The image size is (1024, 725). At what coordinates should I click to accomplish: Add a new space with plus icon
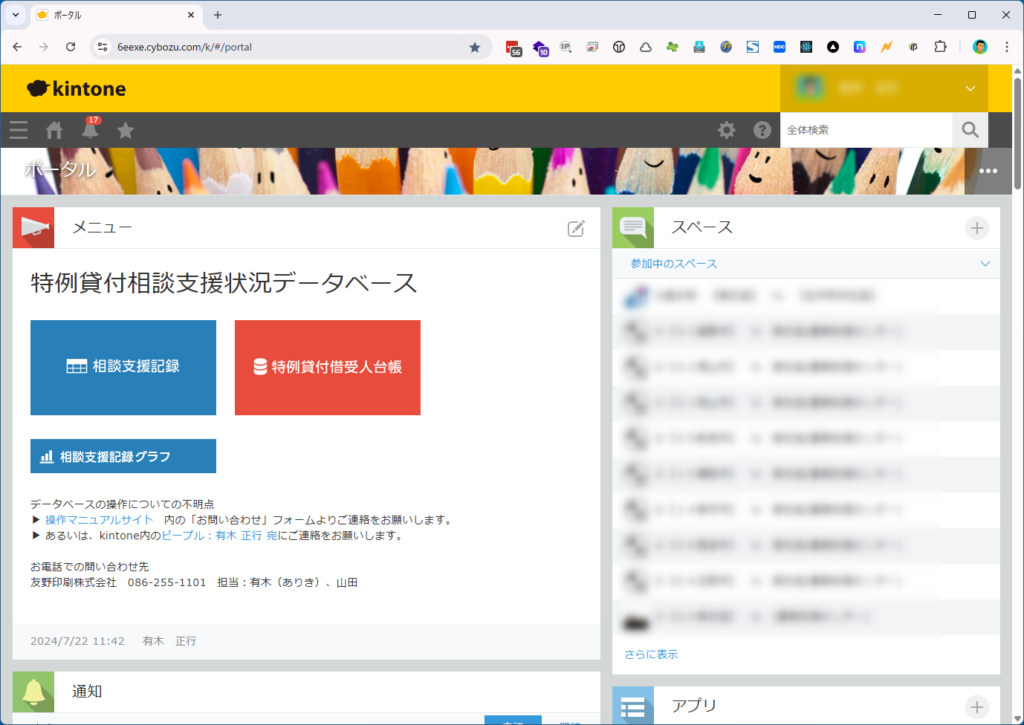coord(977,228)
